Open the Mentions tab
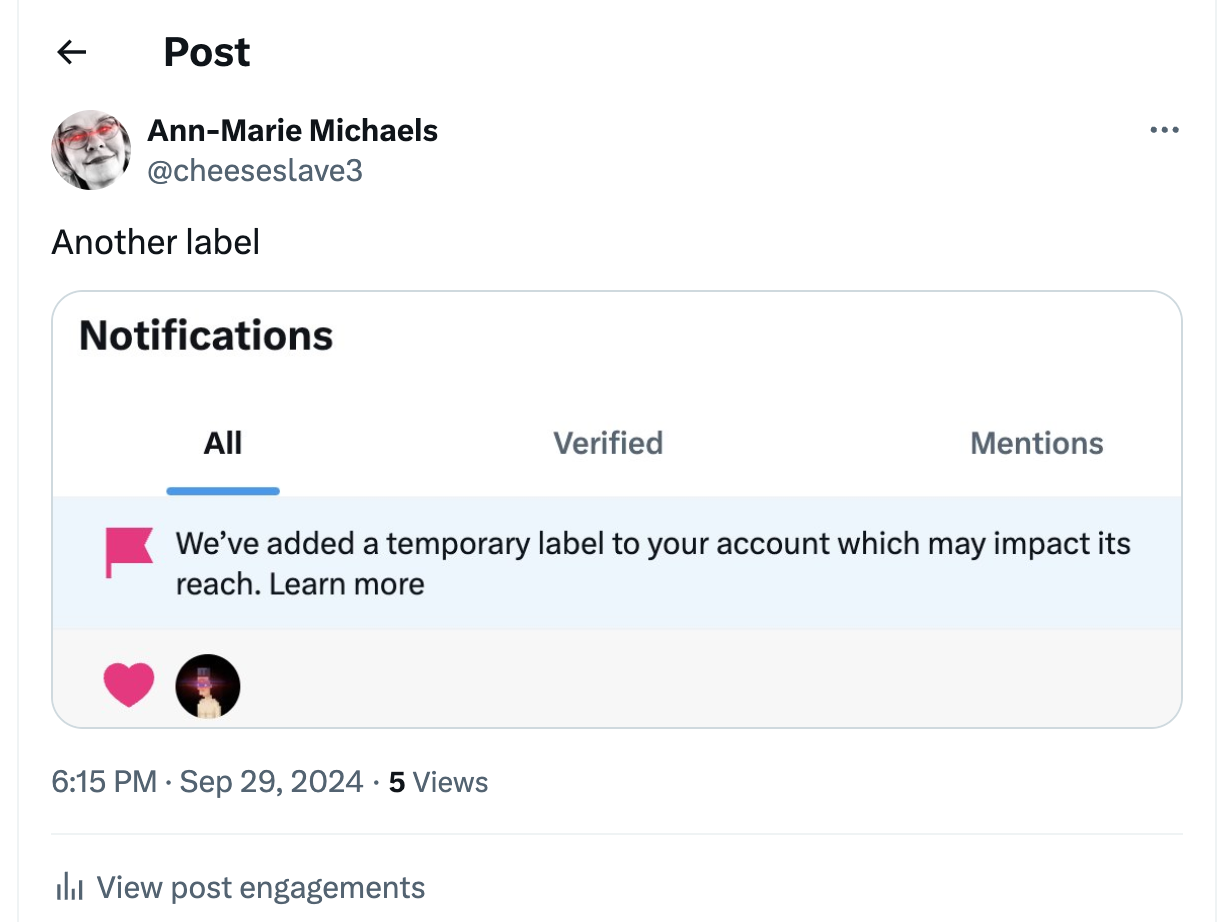The height and width of the screenshot is (922, 1228). click(1036, 443)
